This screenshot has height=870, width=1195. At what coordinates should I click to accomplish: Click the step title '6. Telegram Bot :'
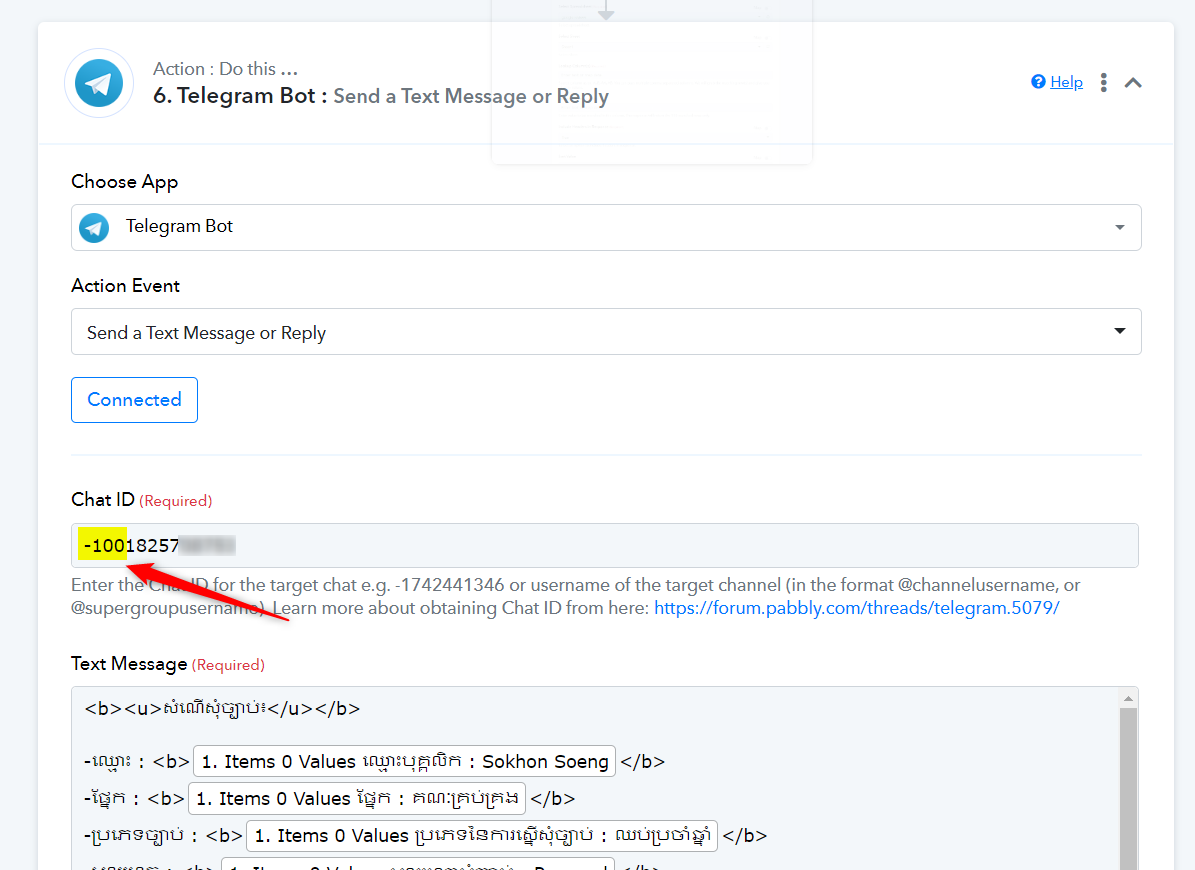tap(240, 96)
